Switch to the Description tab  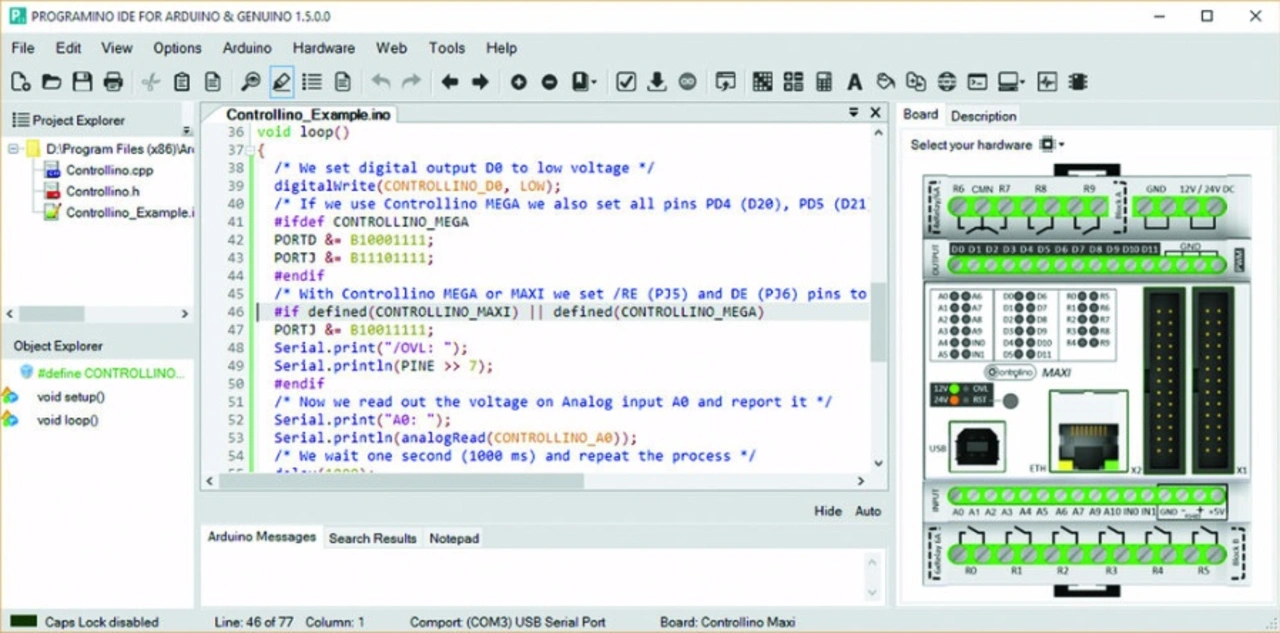[x=983, y=116]
